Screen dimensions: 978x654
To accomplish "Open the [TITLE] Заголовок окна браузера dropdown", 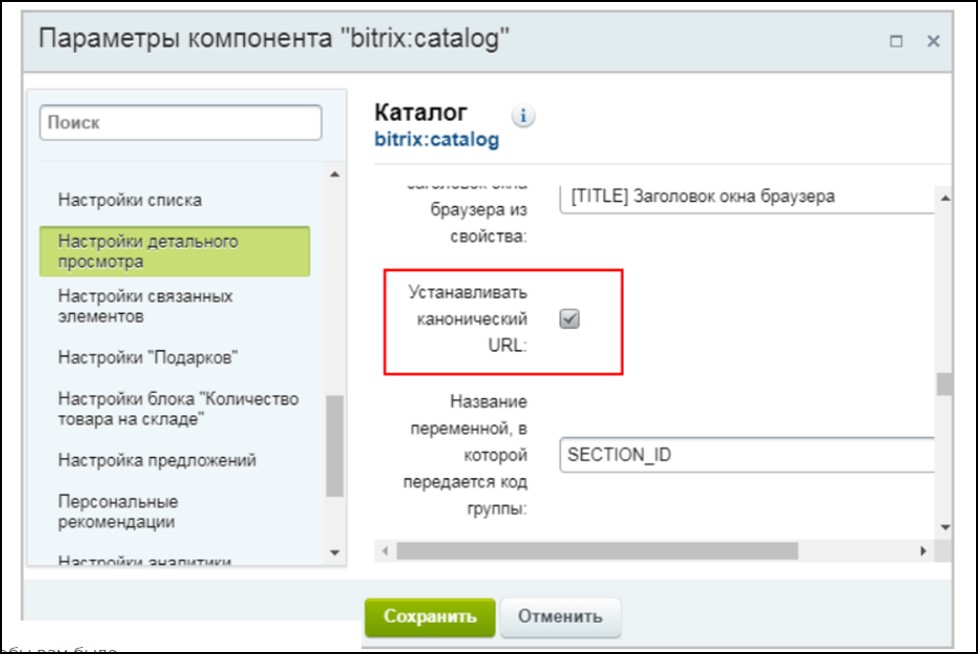I will coord(747,197).
